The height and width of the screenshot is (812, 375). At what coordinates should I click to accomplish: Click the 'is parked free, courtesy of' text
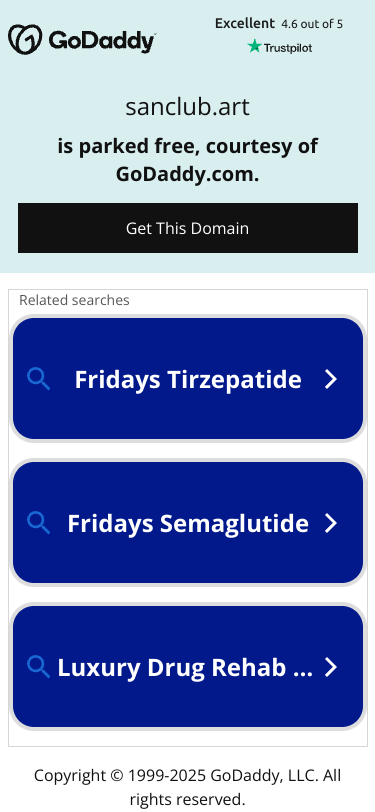188,146
